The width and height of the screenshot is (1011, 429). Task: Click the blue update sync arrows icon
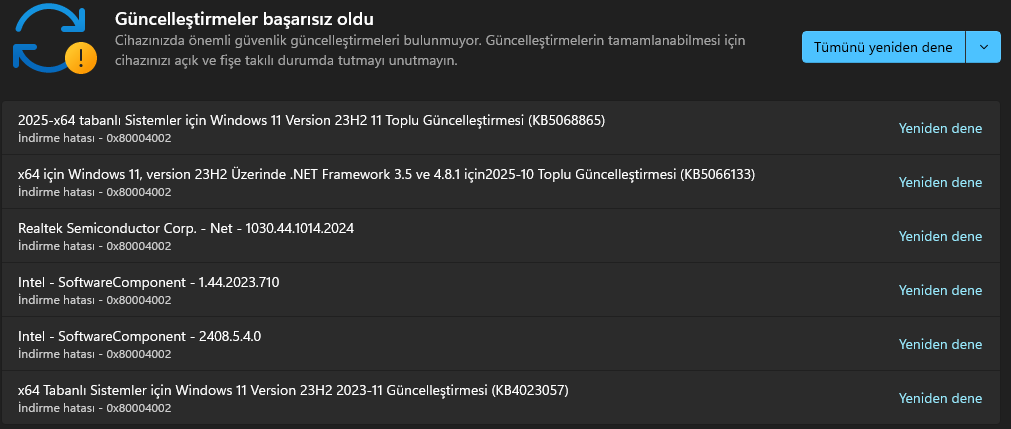tap(50, 40)
